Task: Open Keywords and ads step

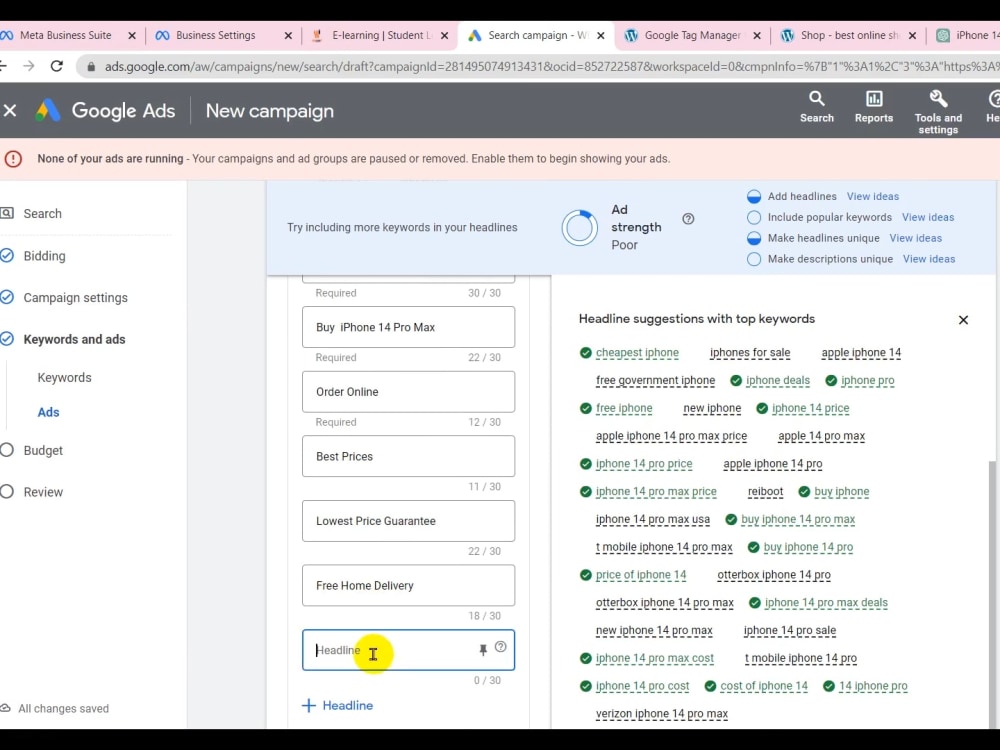Action: (x=74, y=339)
